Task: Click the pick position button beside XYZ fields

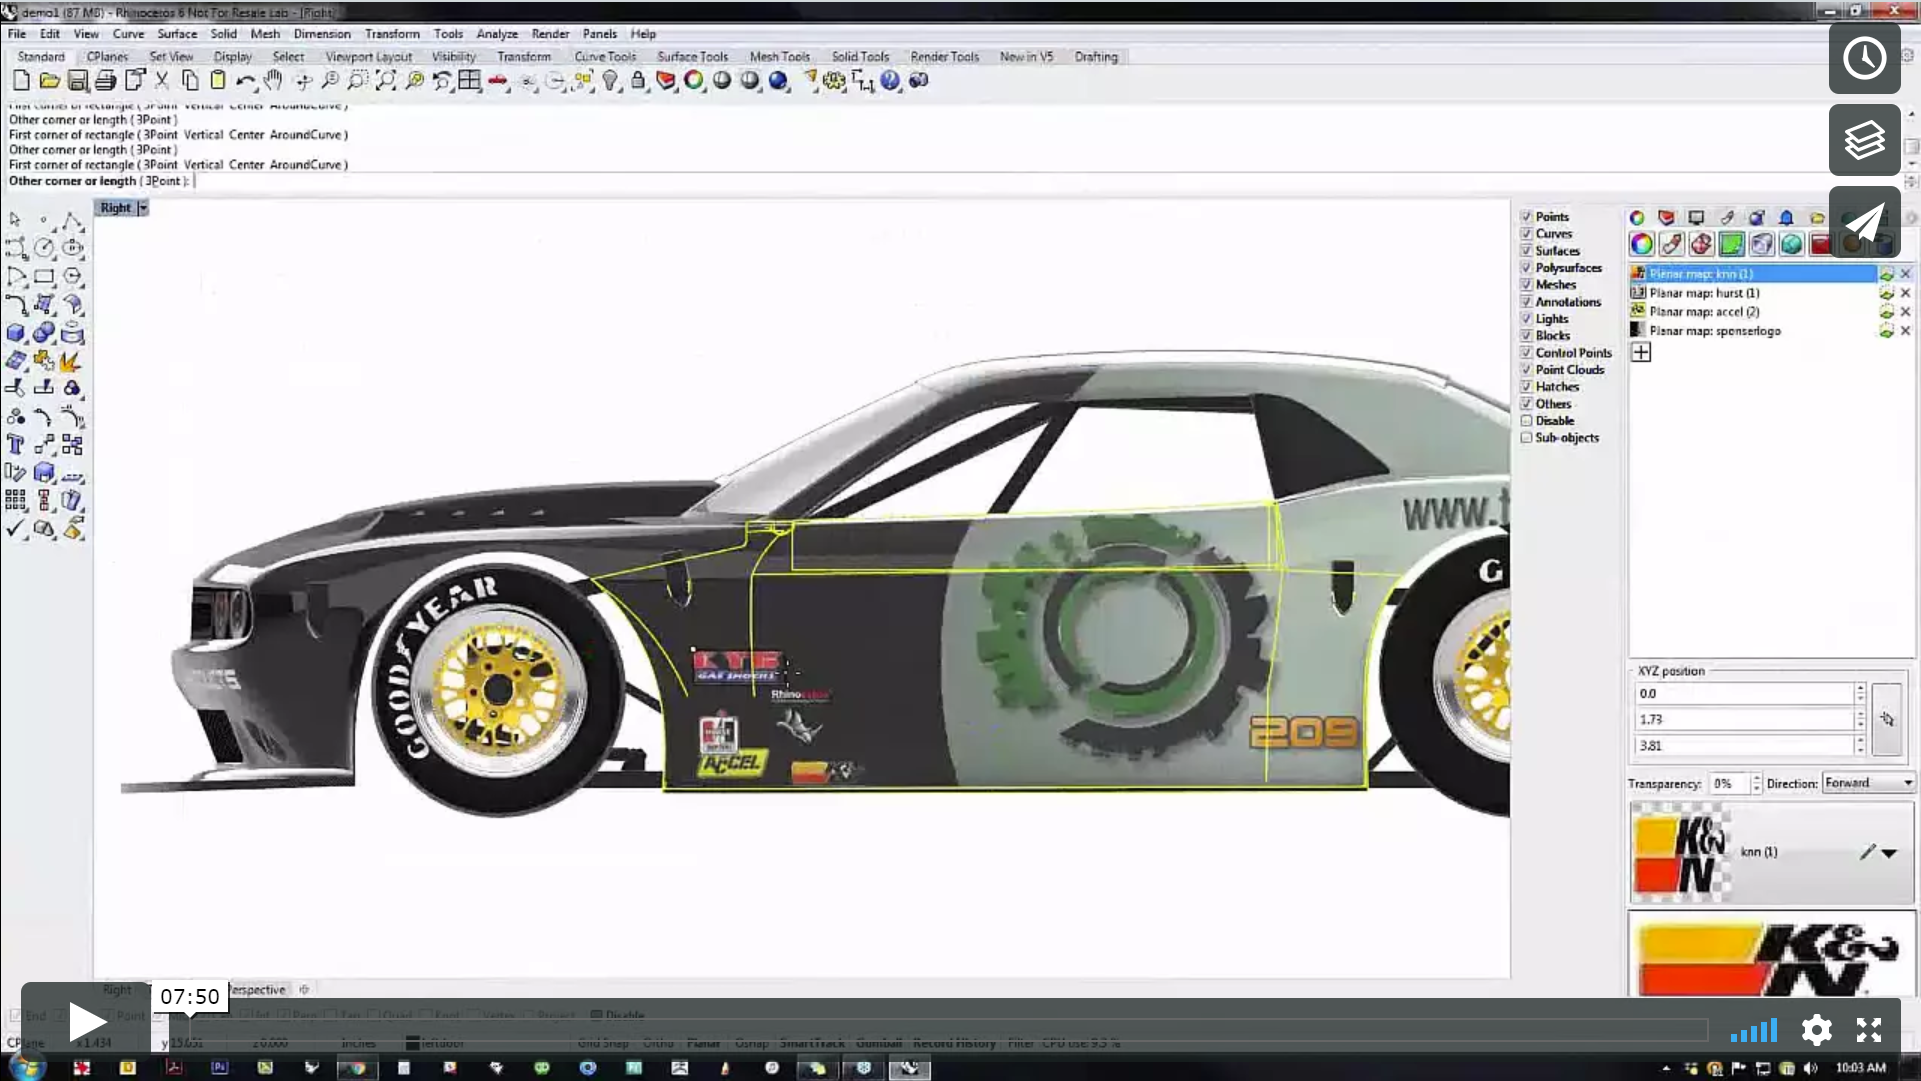Action: [1887, 719]
